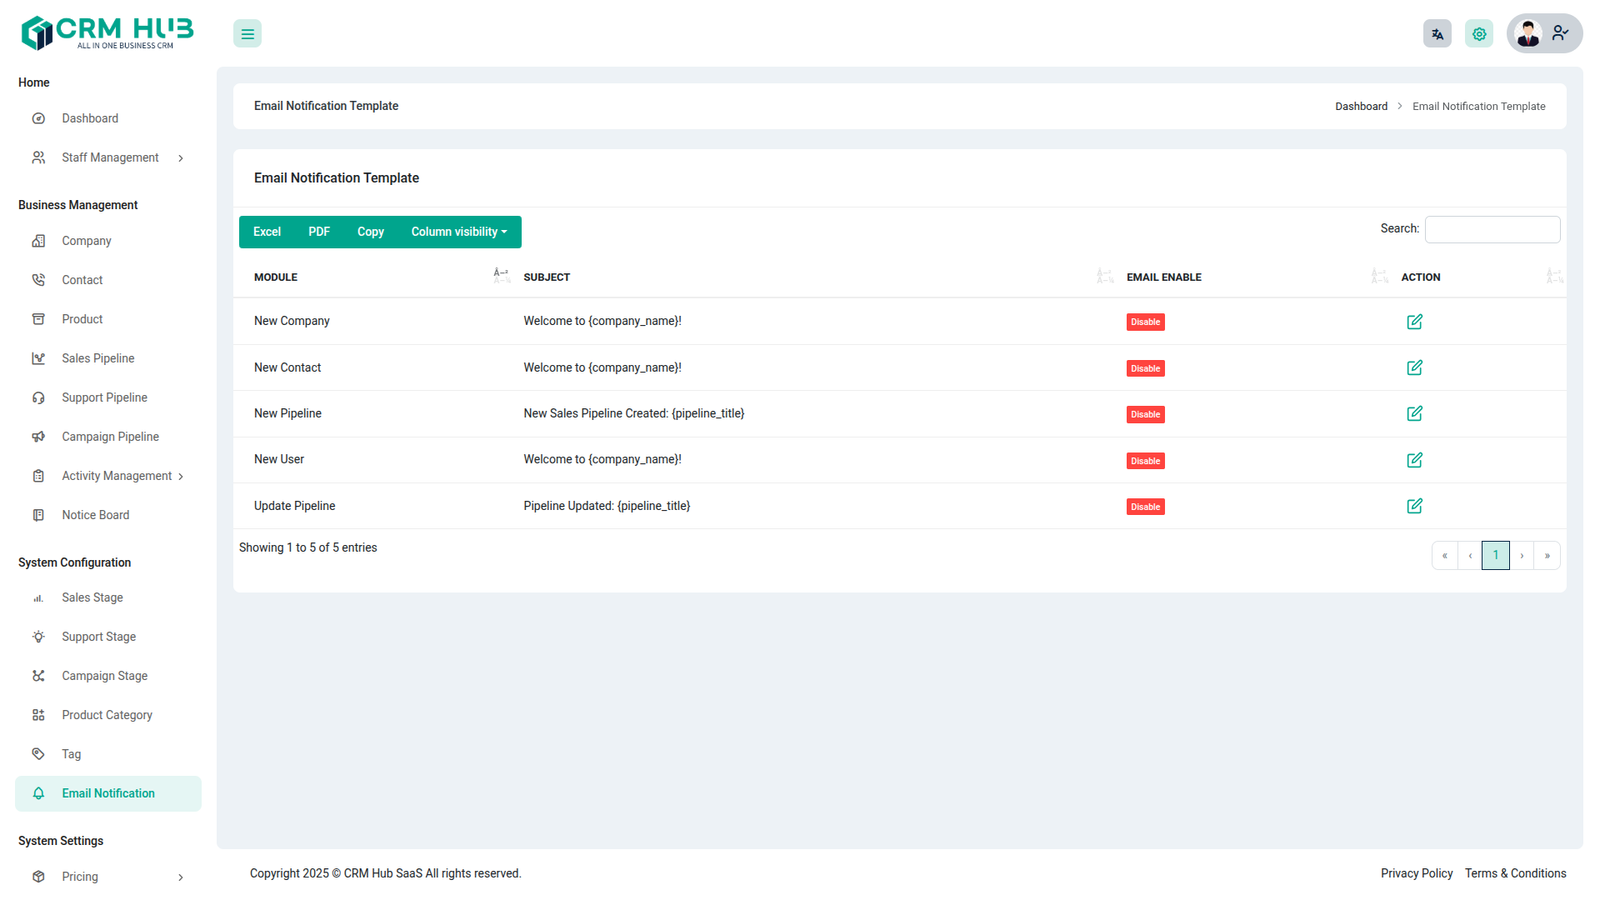Open the language translation icon
The width and height of the screenshot is (1600, 900).
[x=1437, y=34]
